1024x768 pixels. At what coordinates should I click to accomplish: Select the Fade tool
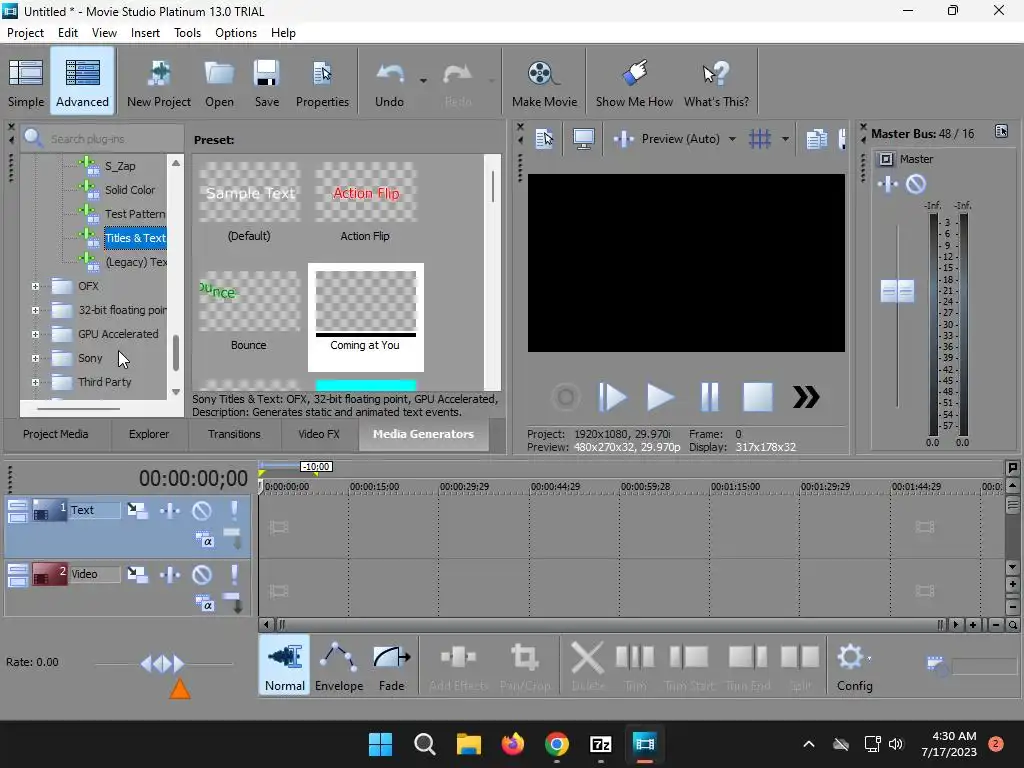(x=392, y=666)
